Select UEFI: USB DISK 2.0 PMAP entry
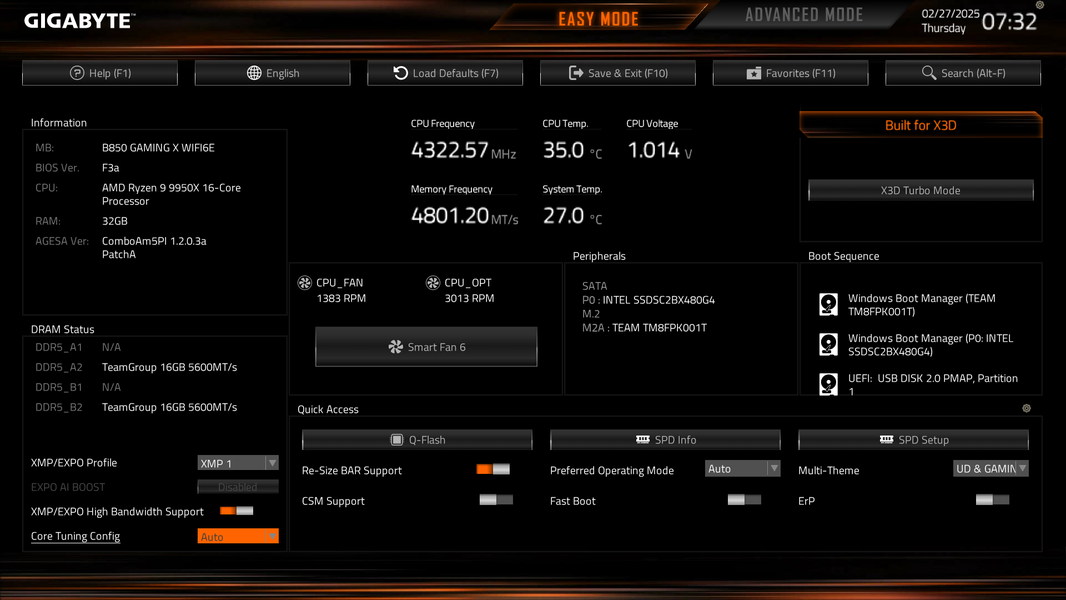Screen dimensions: 1066x600 pos(933,385)
